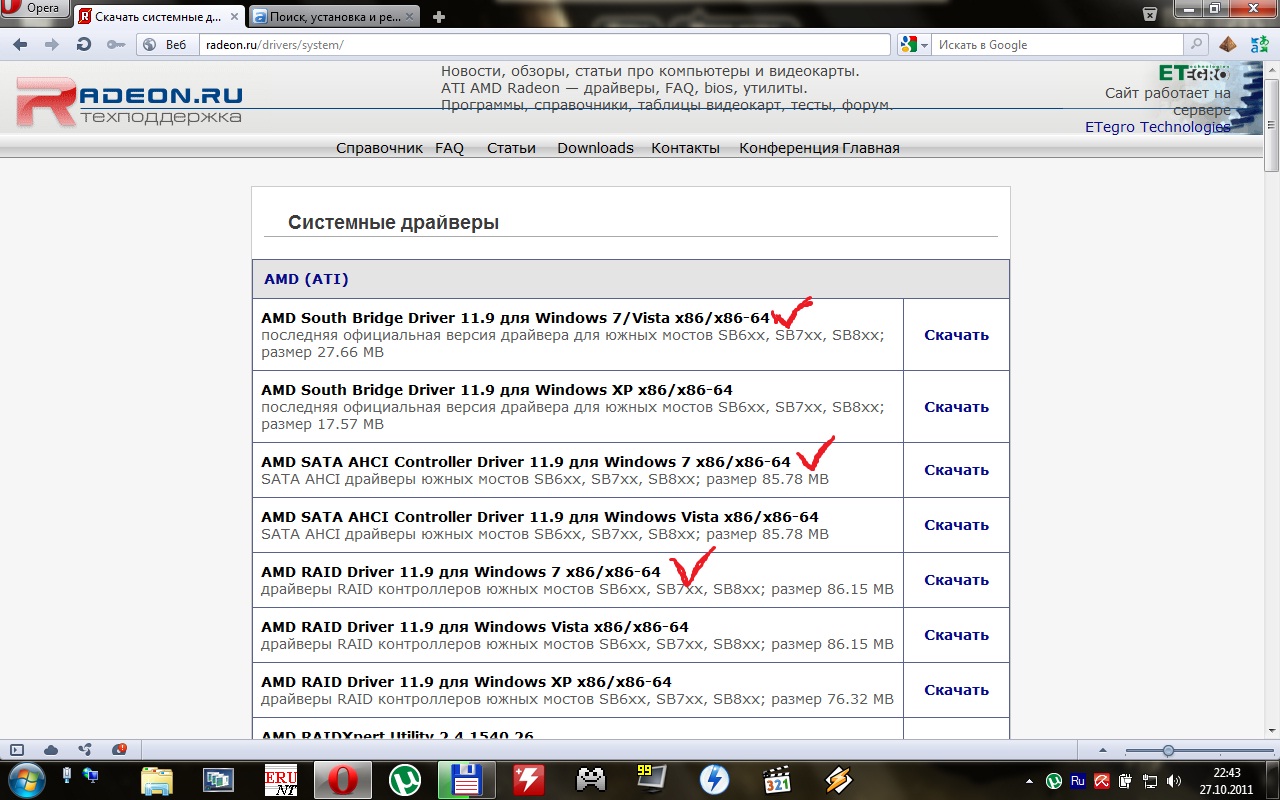
Task: Open the Radeon.ru logo link
Action: coord(129,101)
